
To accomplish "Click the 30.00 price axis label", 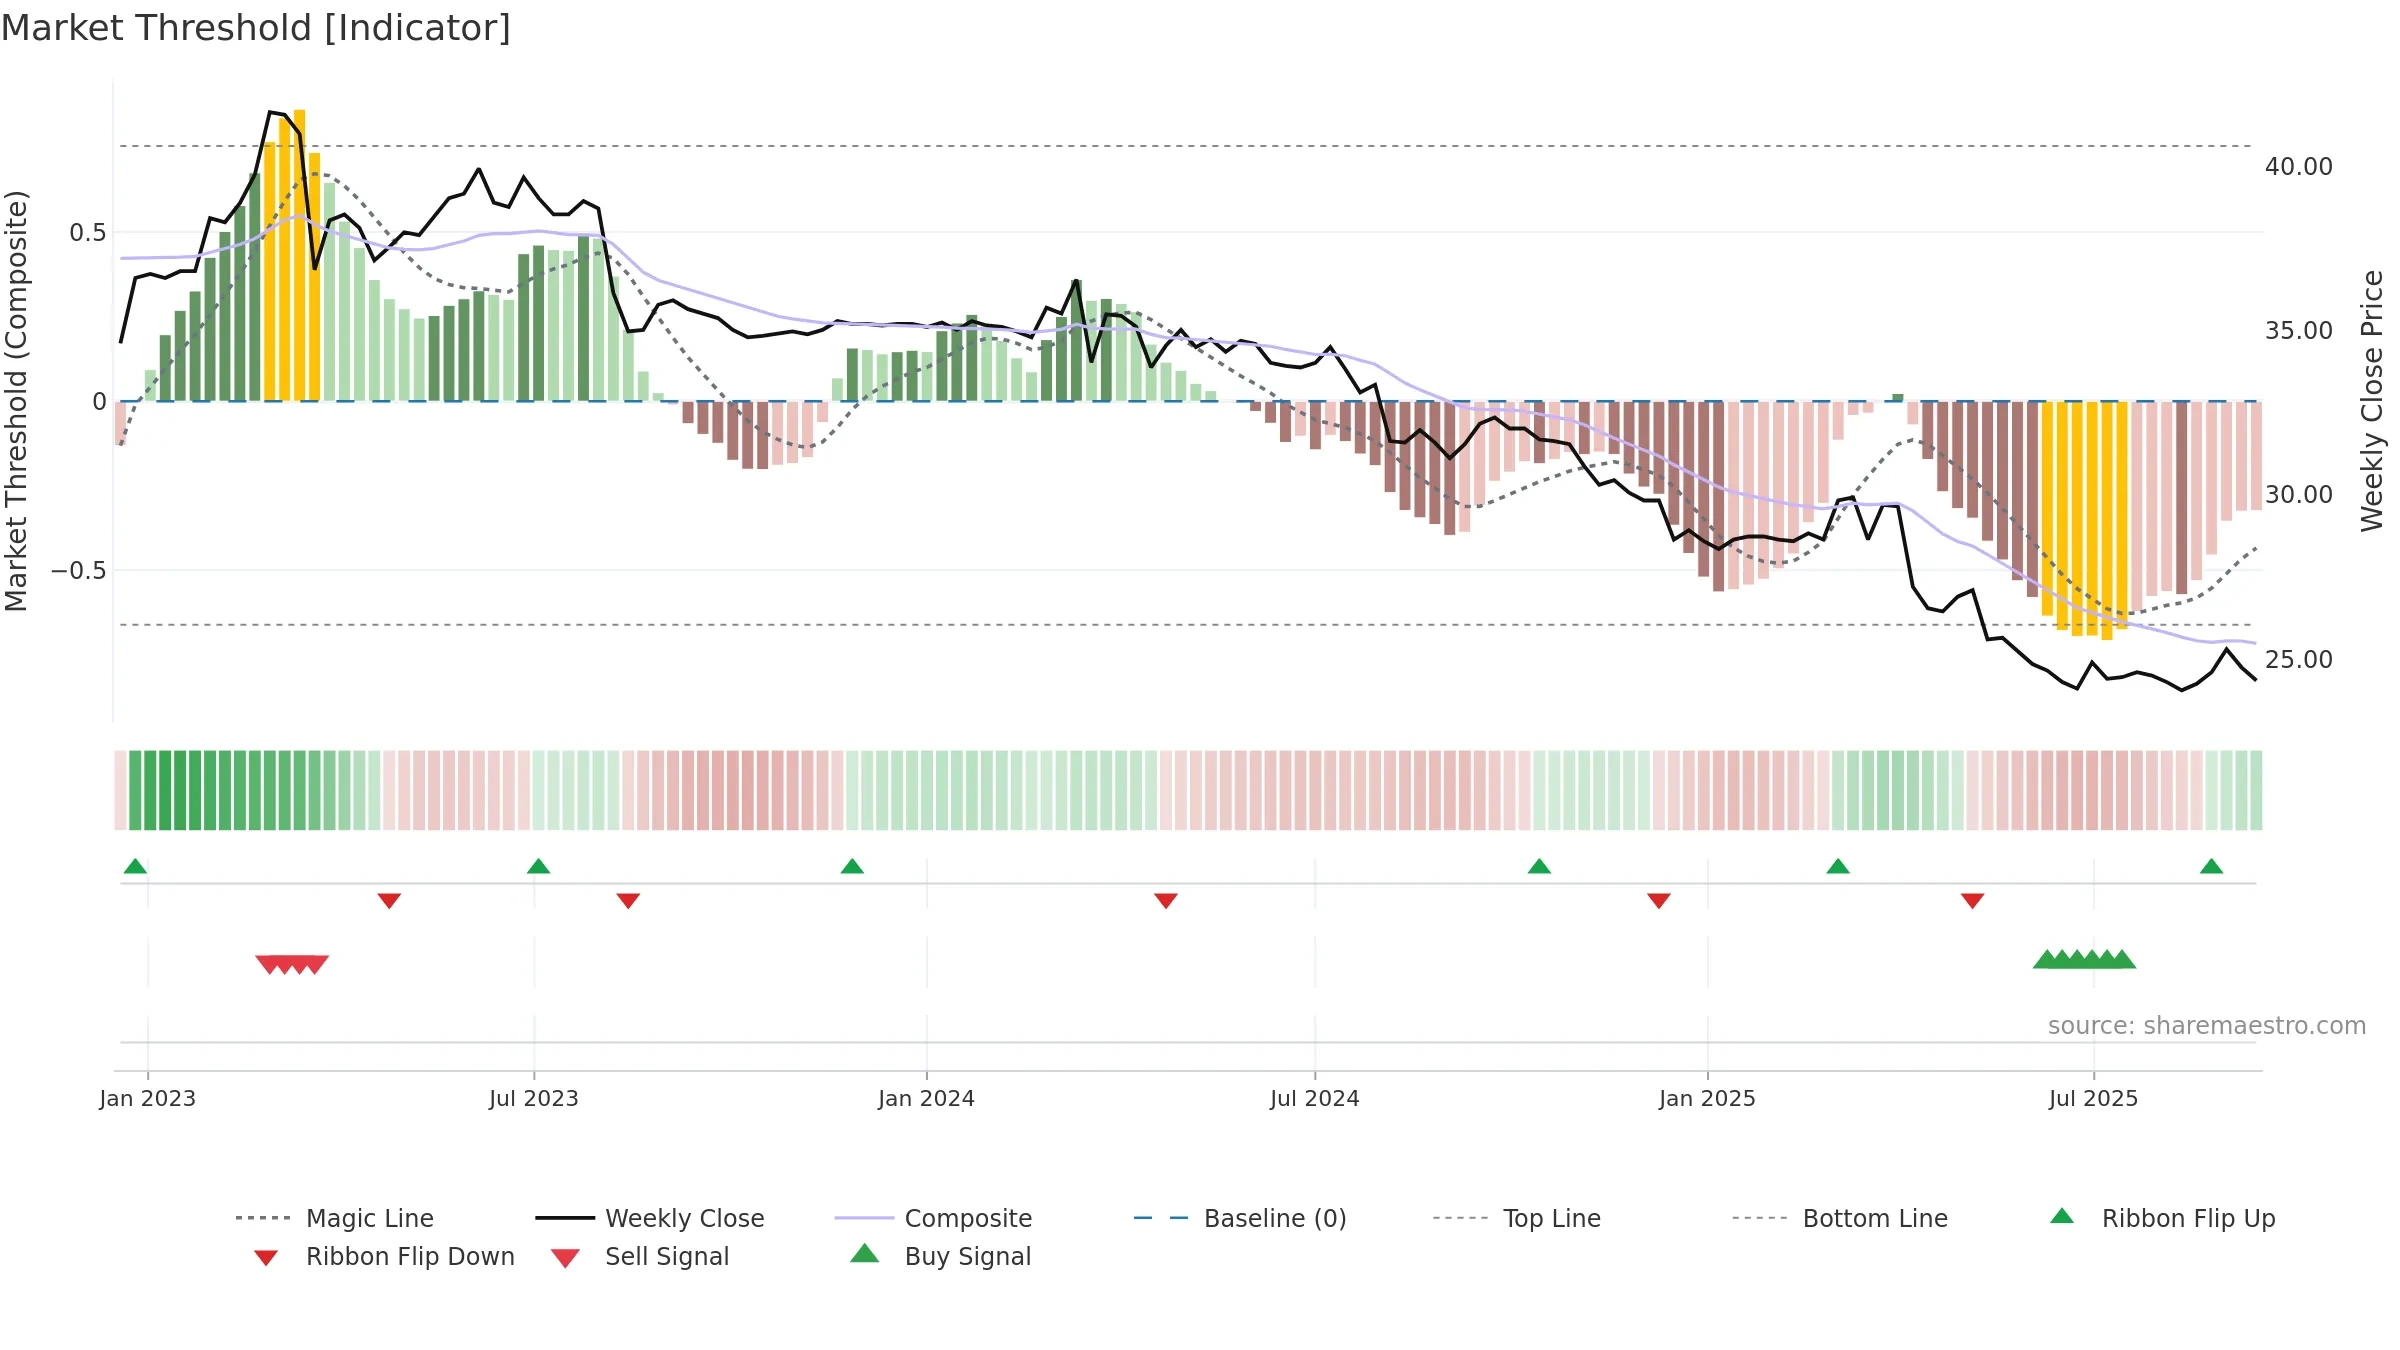I will point(2299,494).
